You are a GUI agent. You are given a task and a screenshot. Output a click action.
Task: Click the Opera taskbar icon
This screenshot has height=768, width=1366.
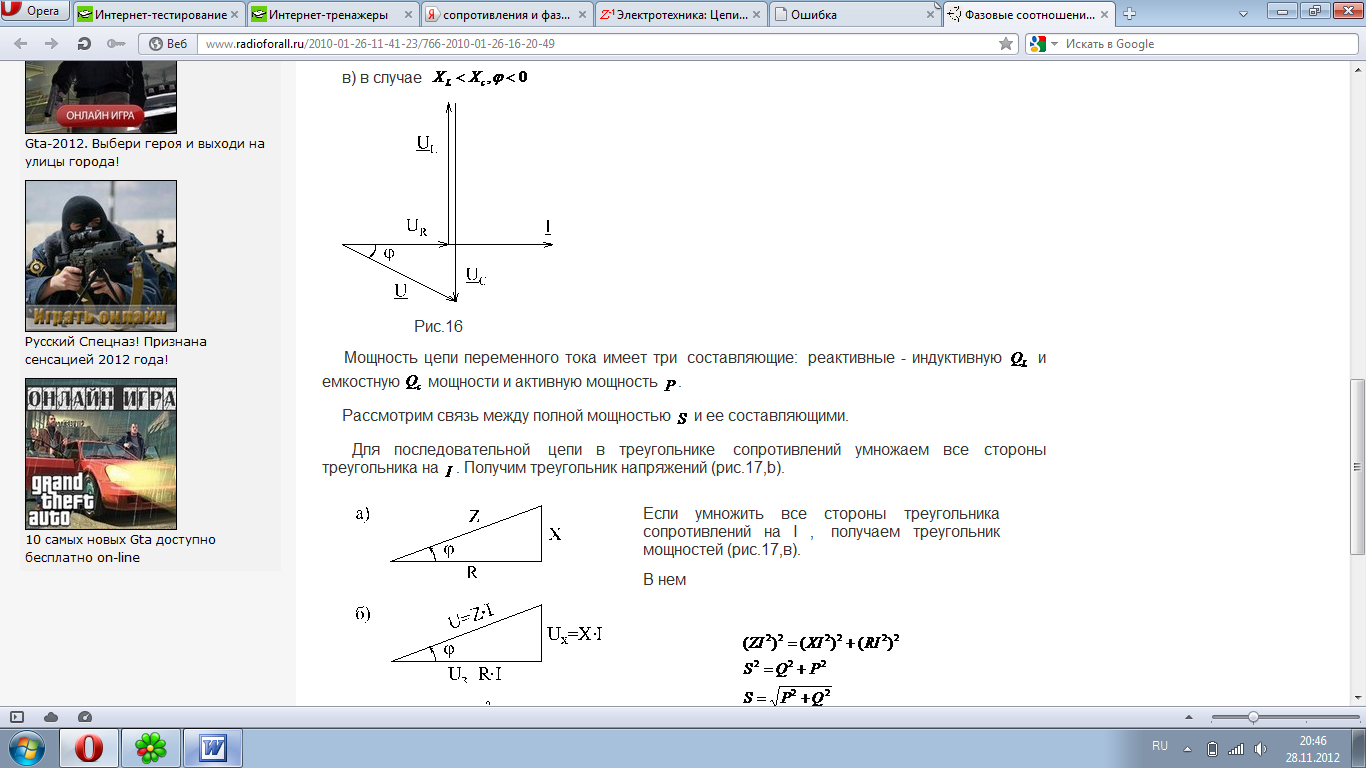tap(90, 748)
